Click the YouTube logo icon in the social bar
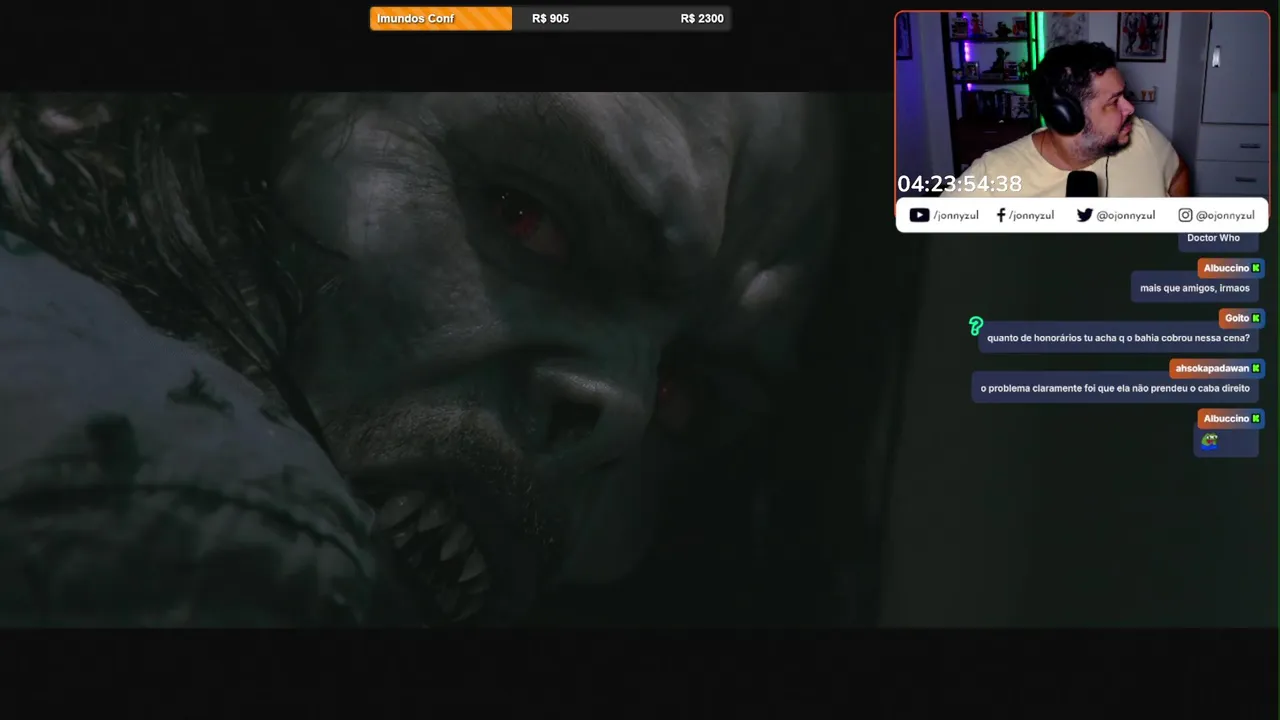Viewport: 1280px width, 720px height. [919, 215]
